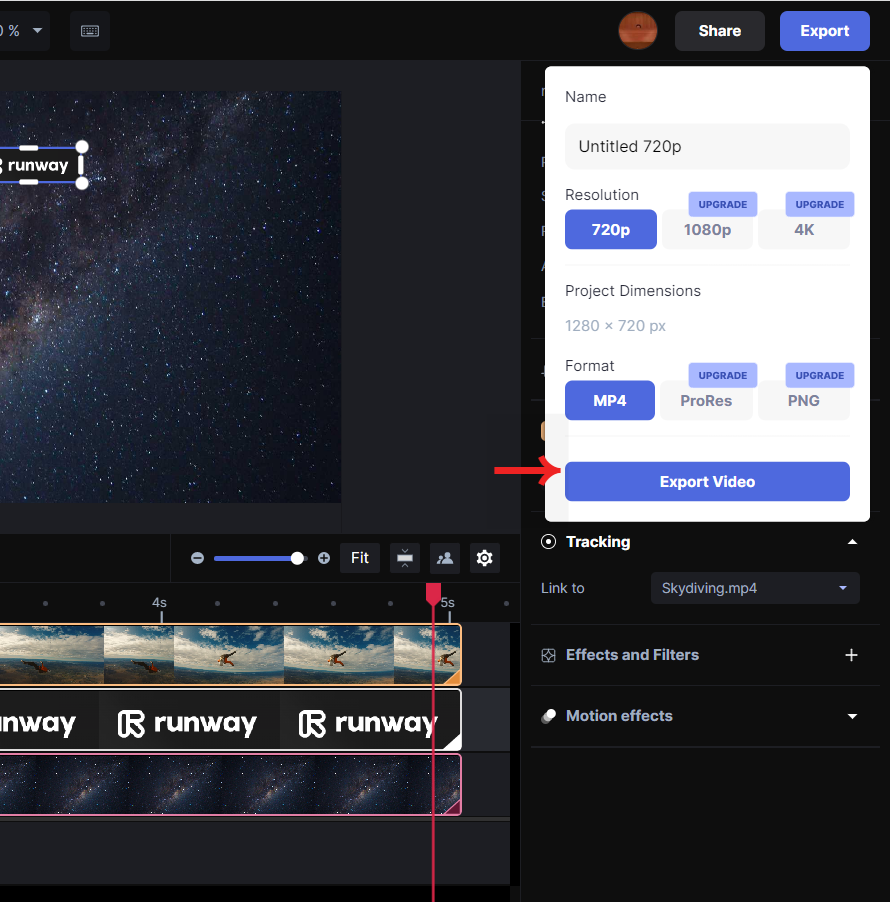Screen dimensions: 890x902
Task: Click the top Export button
Action: 824,31
